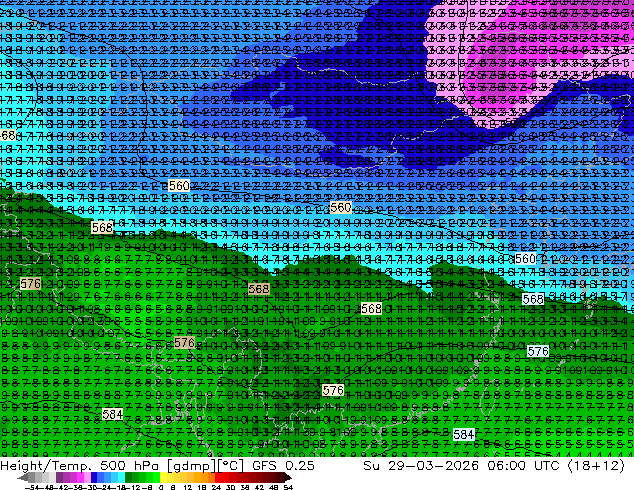Image resolution: width=634 pixels, height=490 pixels.
Task: Click the white '560' label in cyan band
Action: pos(525,259)
